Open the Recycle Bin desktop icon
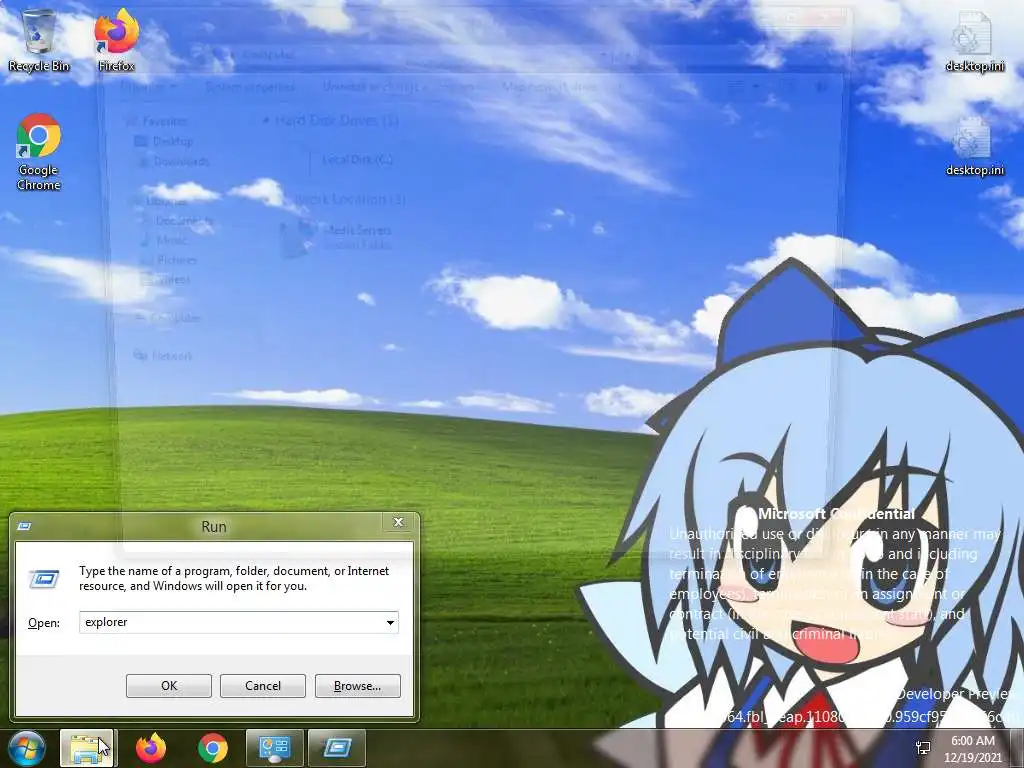The width and height of the screenshot is (1024, 768). pos(39,39)
